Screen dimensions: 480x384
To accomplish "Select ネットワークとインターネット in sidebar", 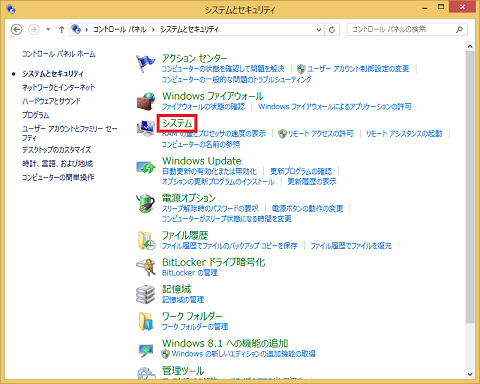I will [x=59, y=87].
